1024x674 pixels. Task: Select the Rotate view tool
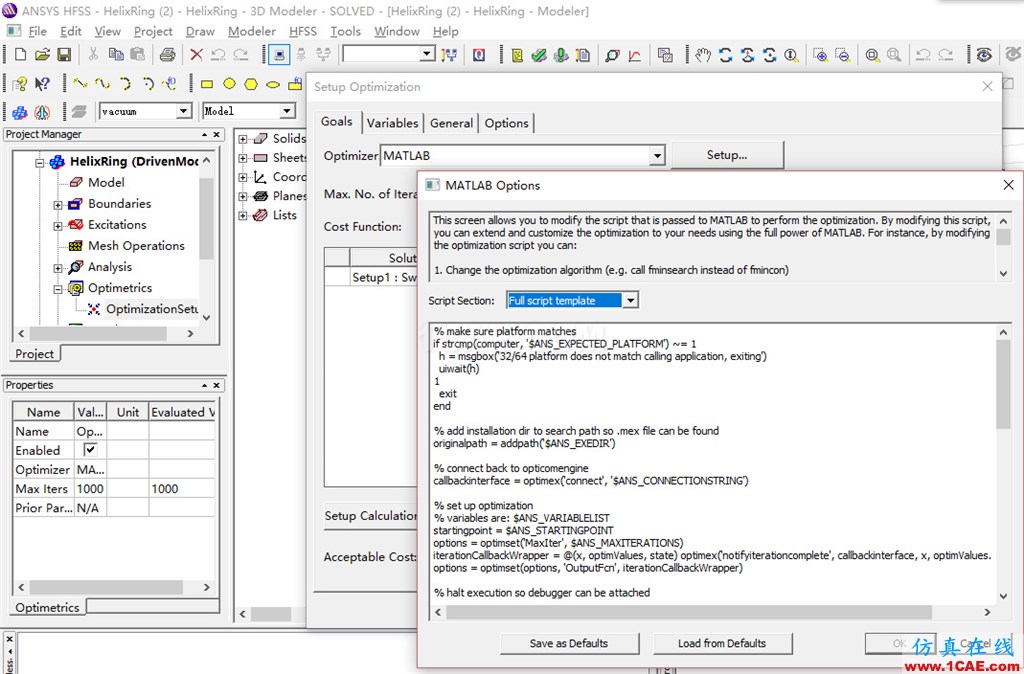click(x=726, y=56)
